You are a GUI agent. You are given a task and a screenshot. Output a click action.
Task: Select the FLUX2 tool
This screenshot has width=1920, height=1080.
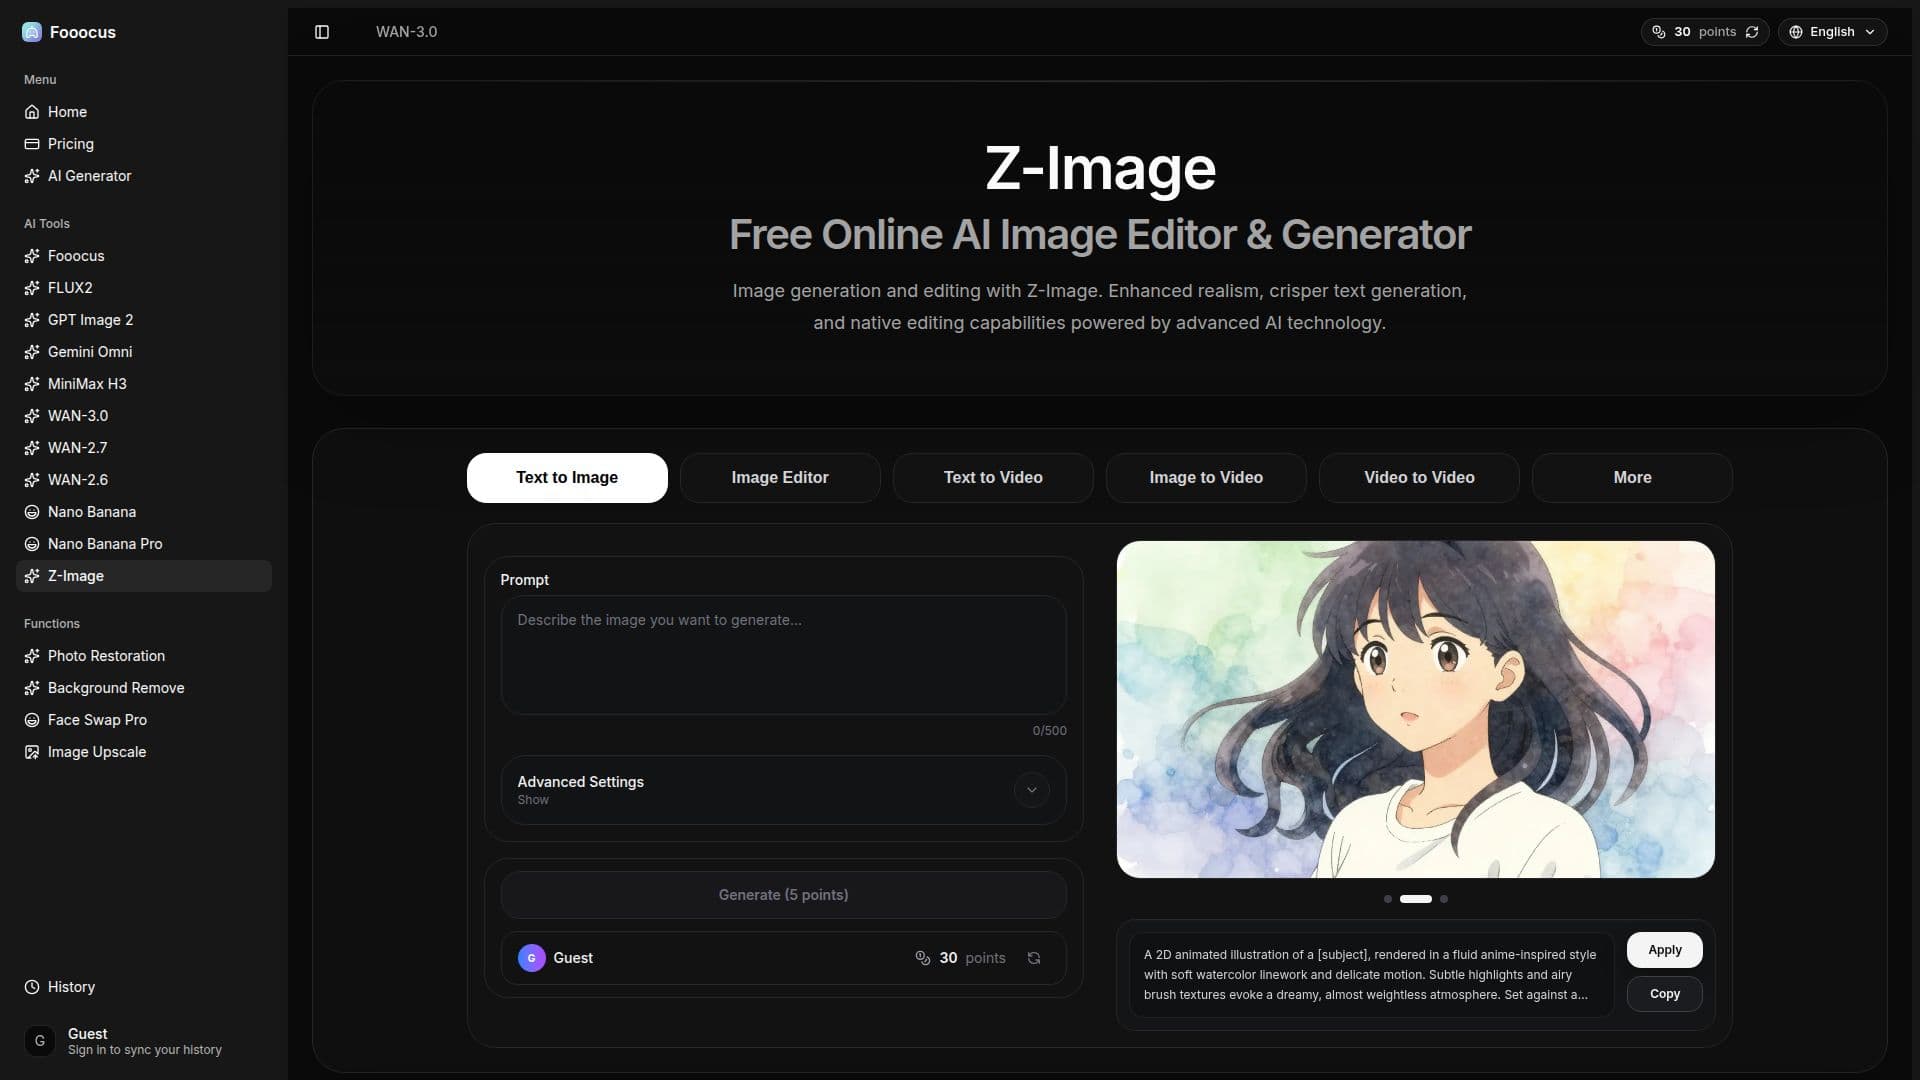click(144, 288)
